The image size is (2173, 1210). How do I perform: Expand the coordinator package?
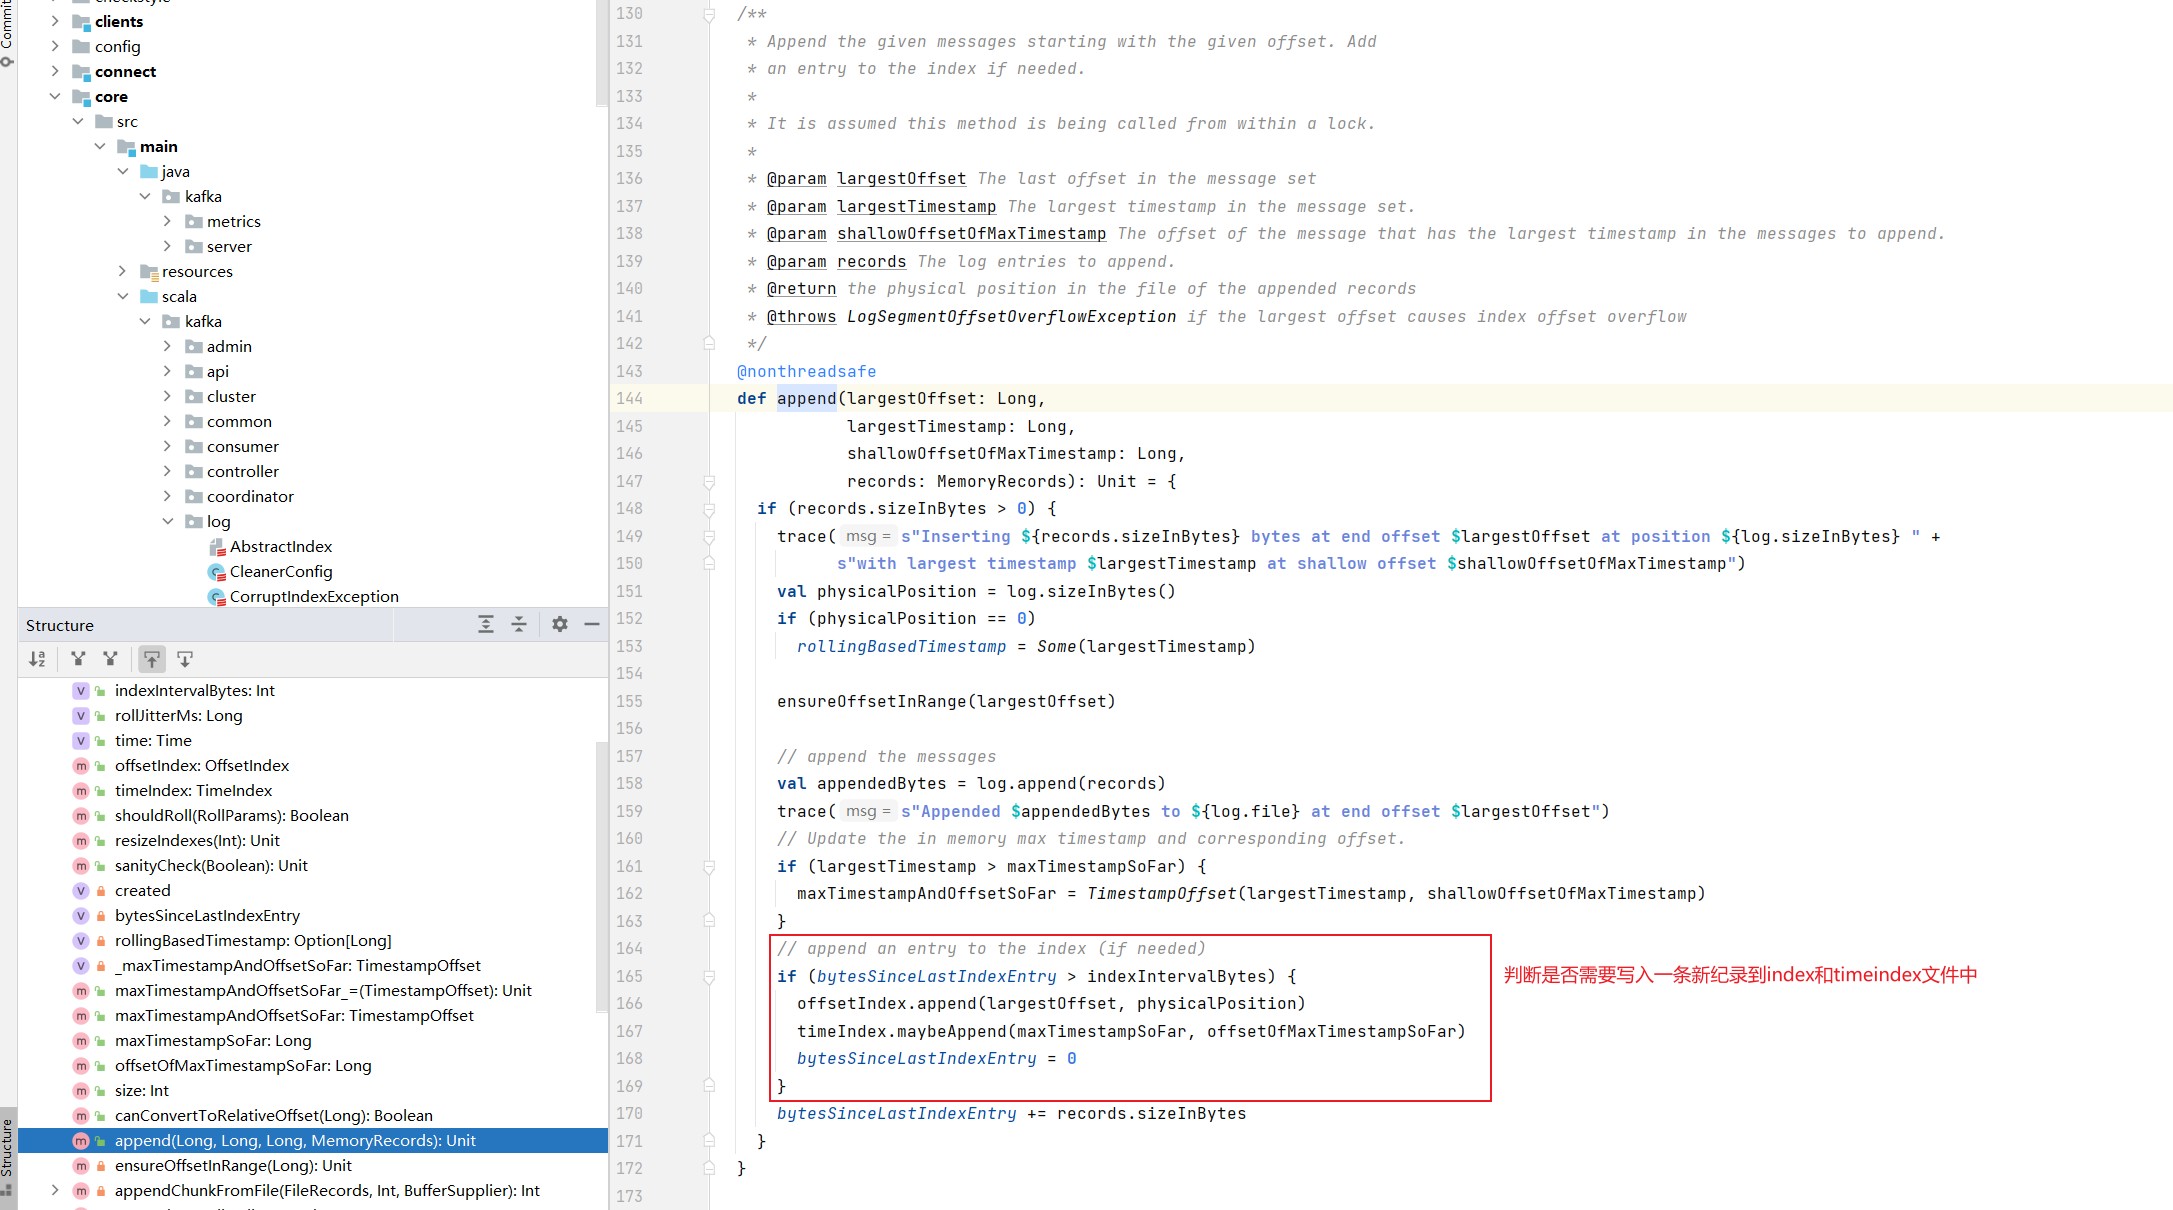click(x=167, y=497)
